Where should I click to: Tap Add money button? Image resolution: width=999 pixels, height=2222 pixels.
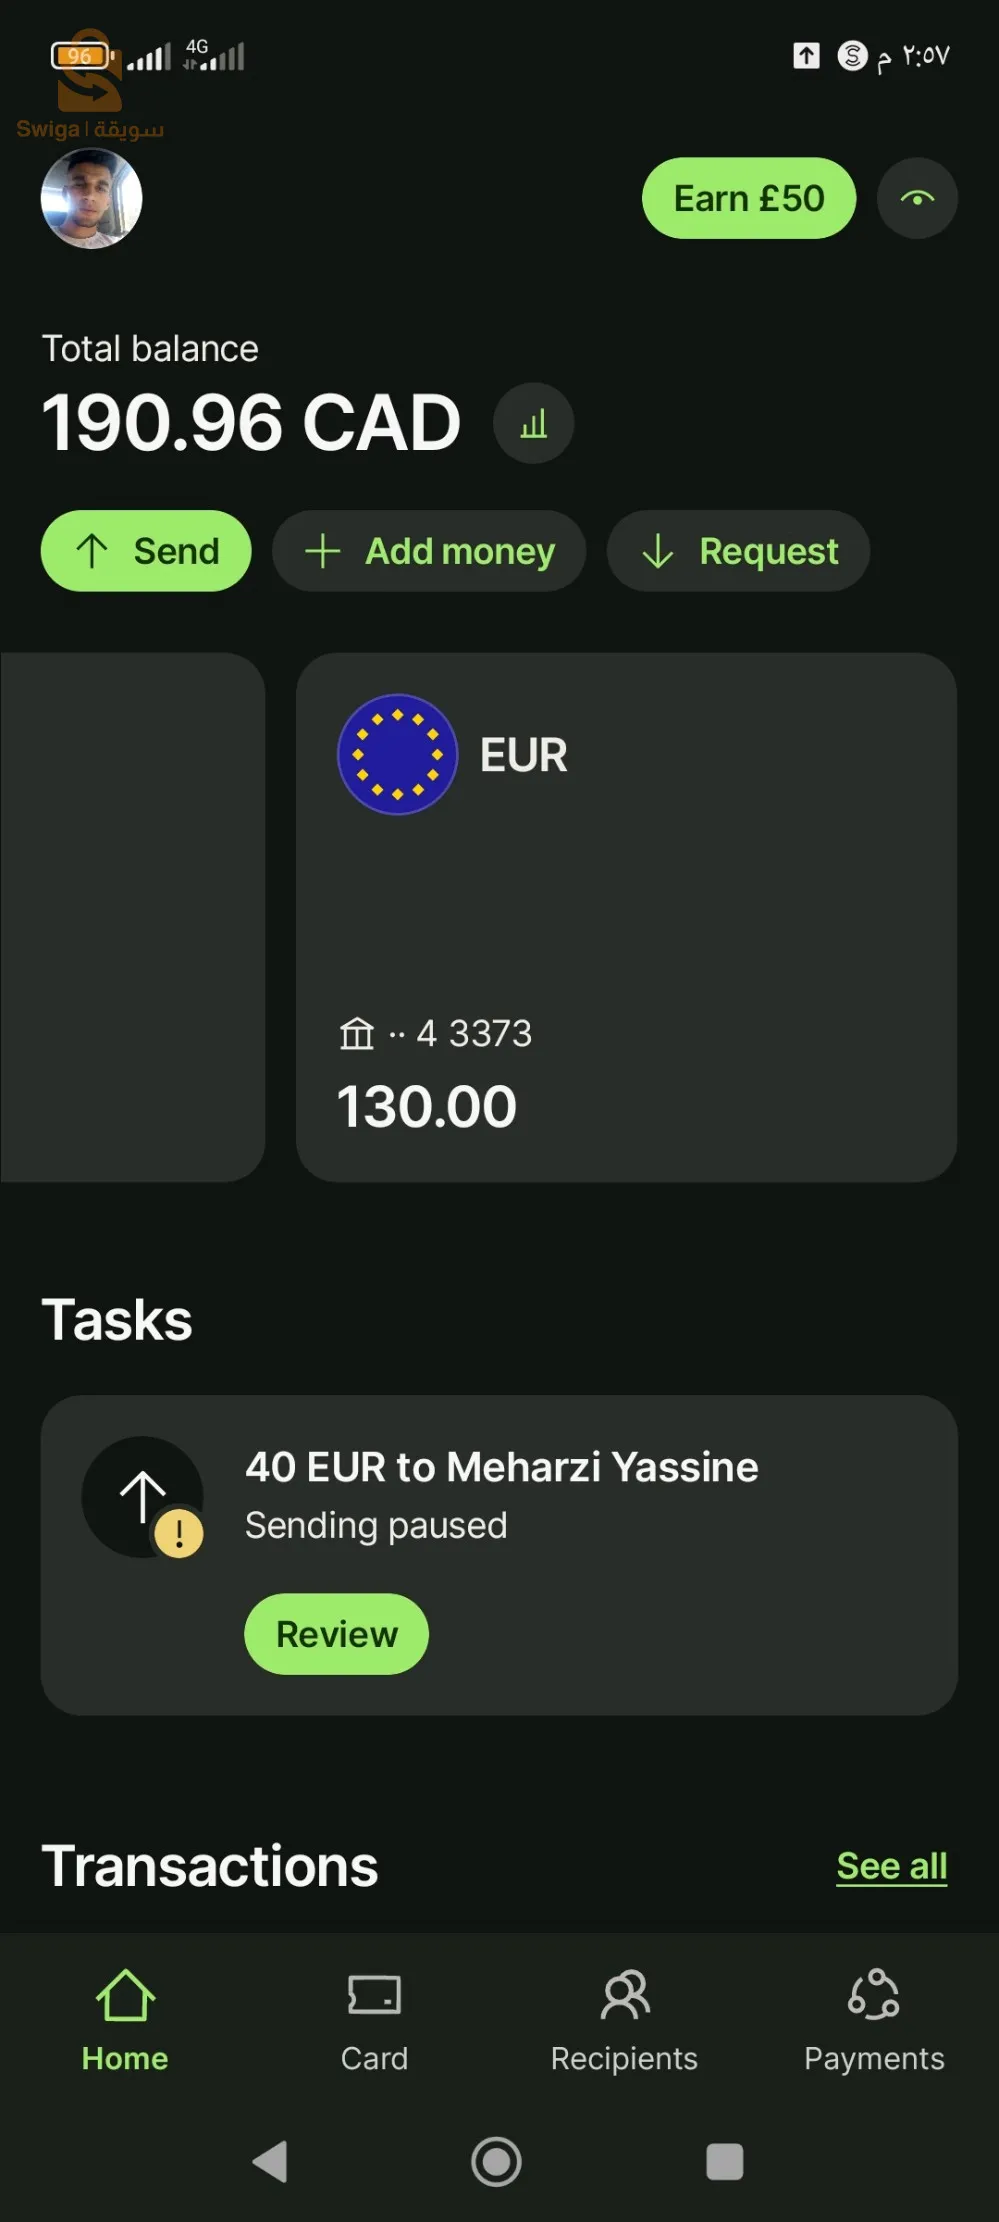click(x=429, y=551)
